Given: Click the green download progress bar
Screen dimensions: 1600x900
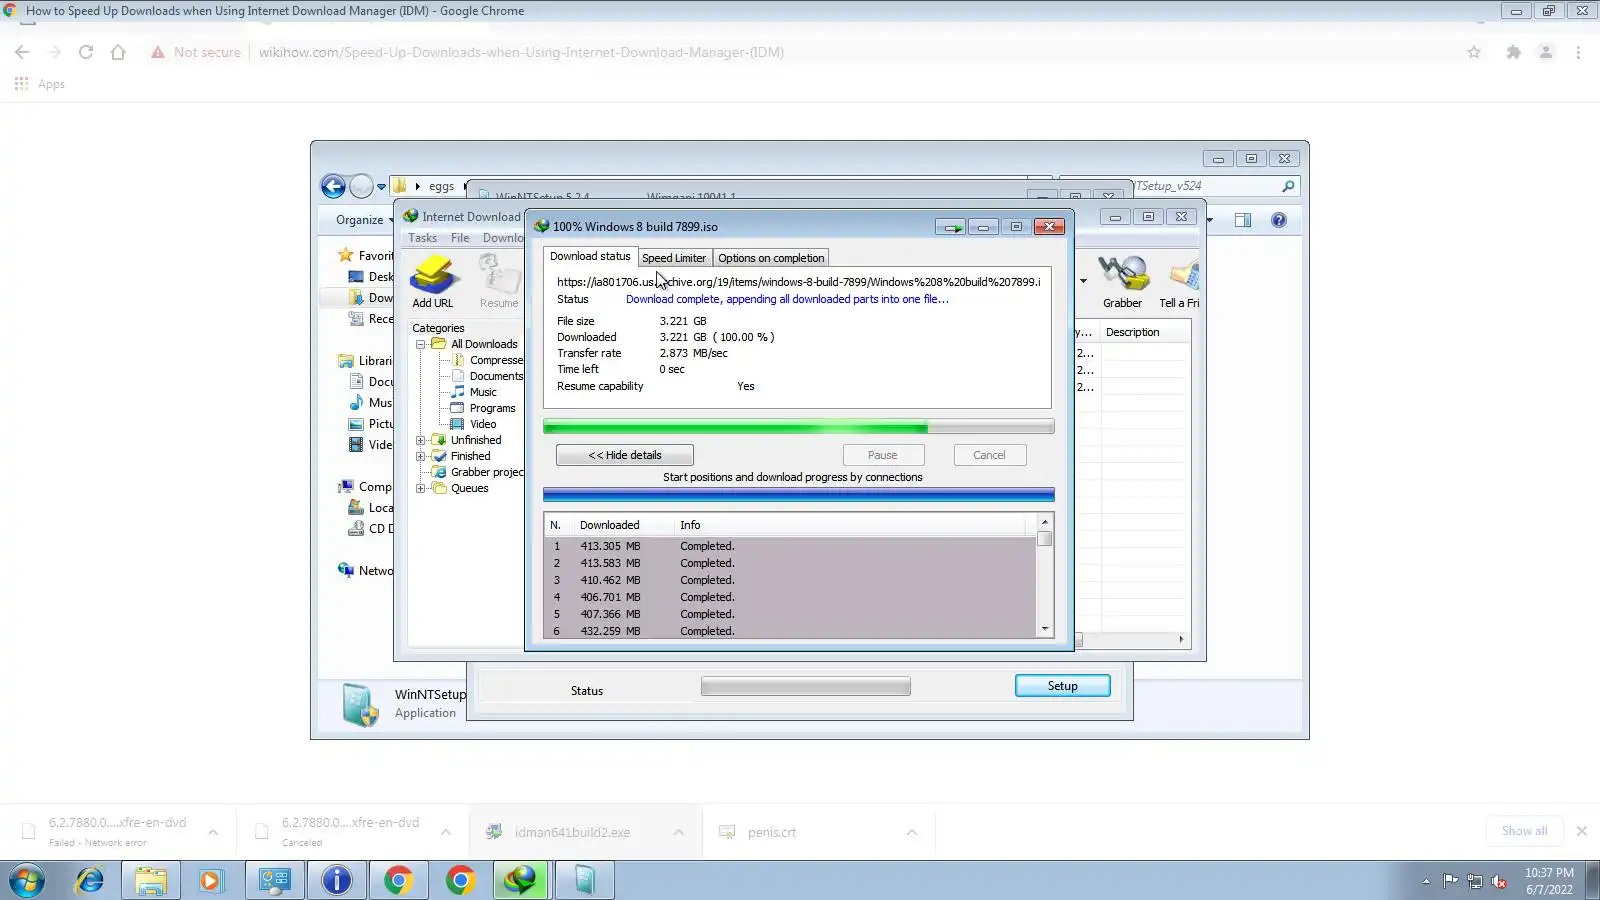Looking at the screenshot, I should 799,428.
